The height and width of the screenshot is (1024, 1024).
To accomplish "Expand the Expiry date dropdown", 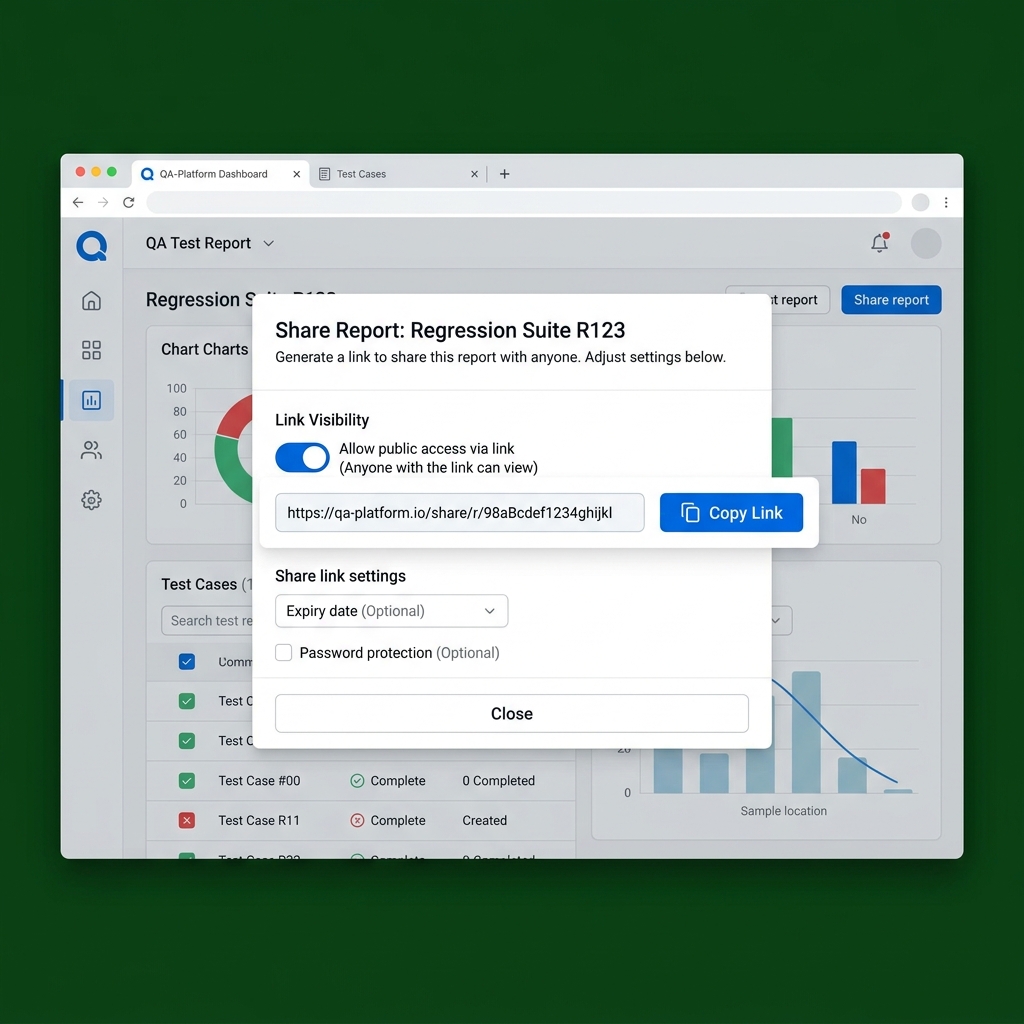I will 391,611.
